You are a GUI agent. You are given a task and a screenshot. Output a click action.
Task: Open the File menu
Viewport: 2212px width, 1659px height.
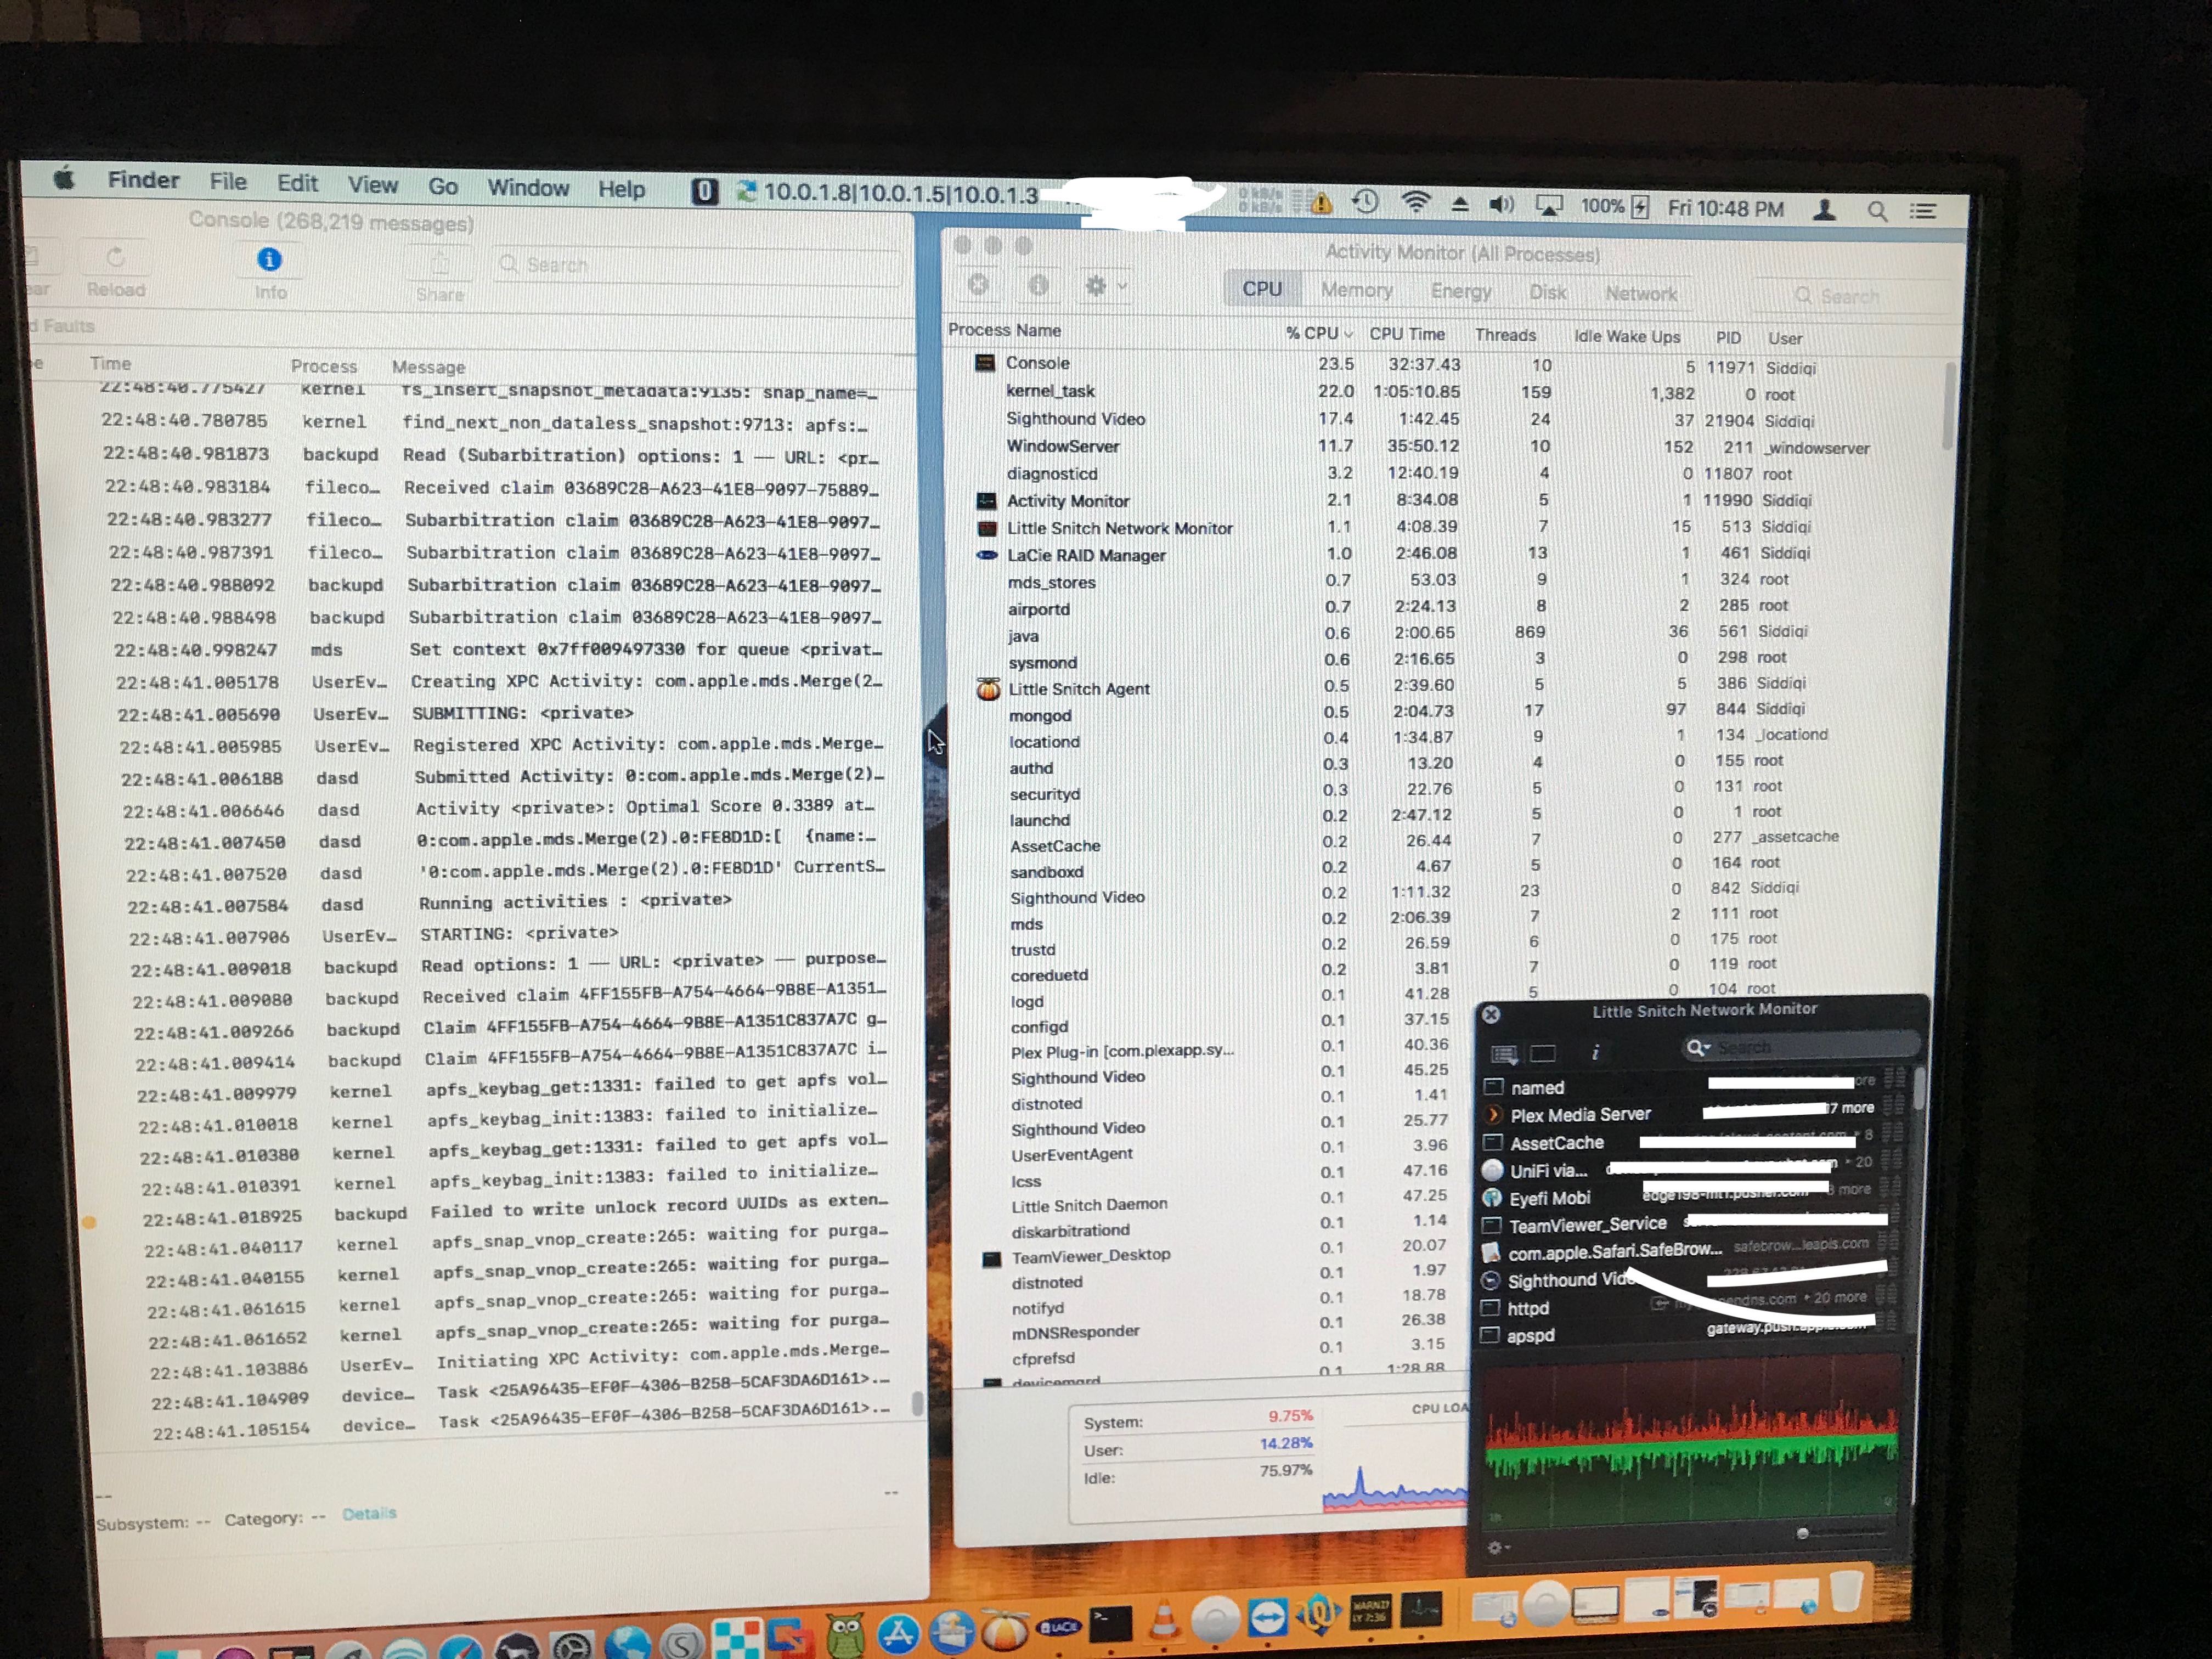[x=228, y=182]
